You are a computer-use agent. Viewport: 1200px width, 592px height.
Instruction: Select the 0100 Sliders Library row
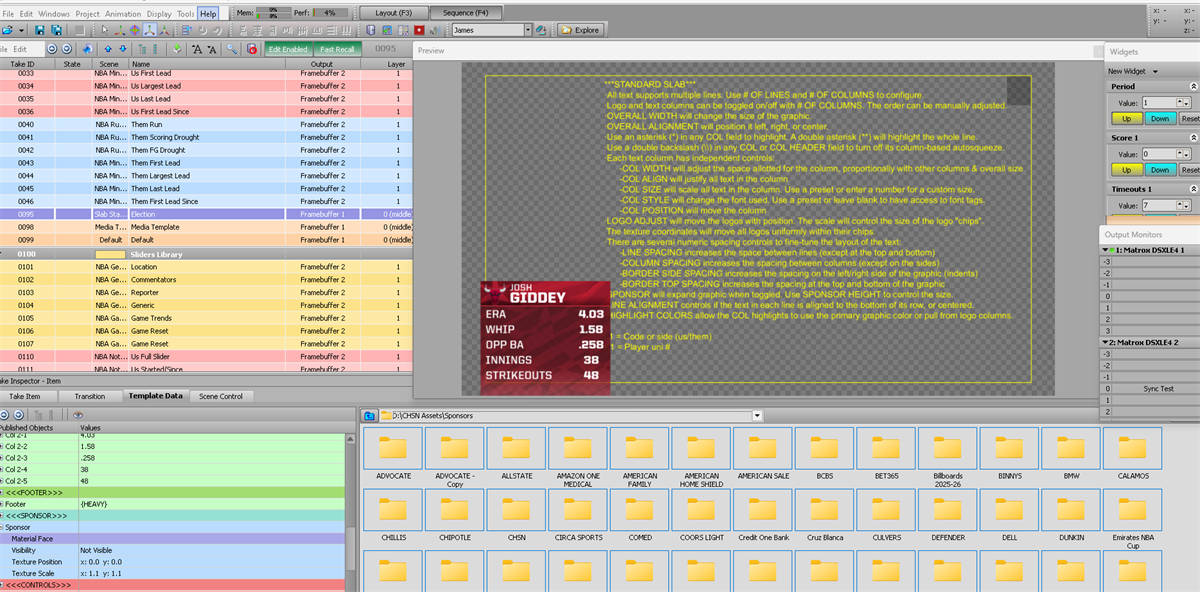tap(206, 255)
